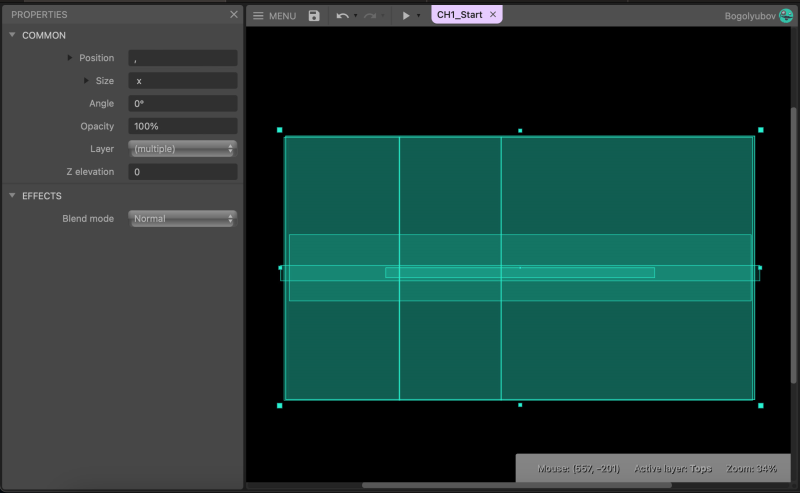Click the bottom-center selection handle

(520, 405)
